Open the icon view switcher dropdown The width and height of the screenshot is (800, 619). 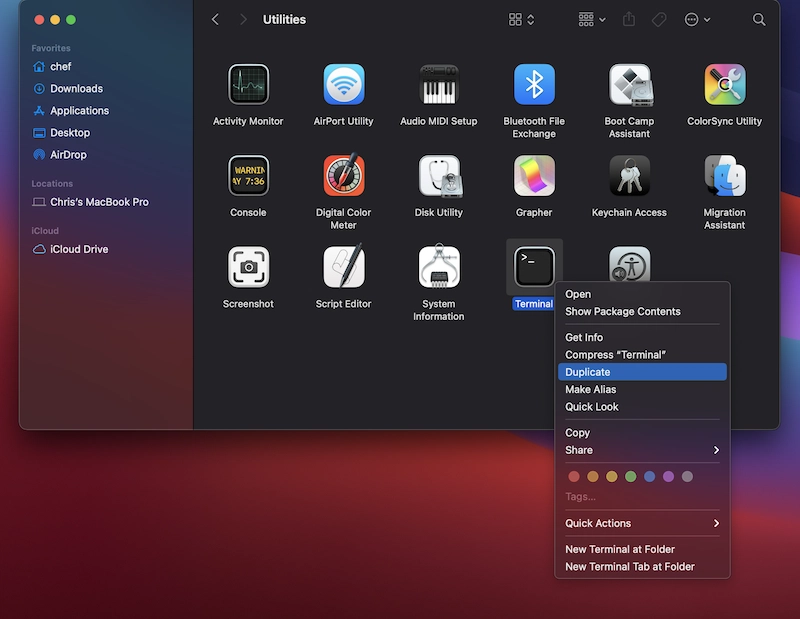click(521, 19)
